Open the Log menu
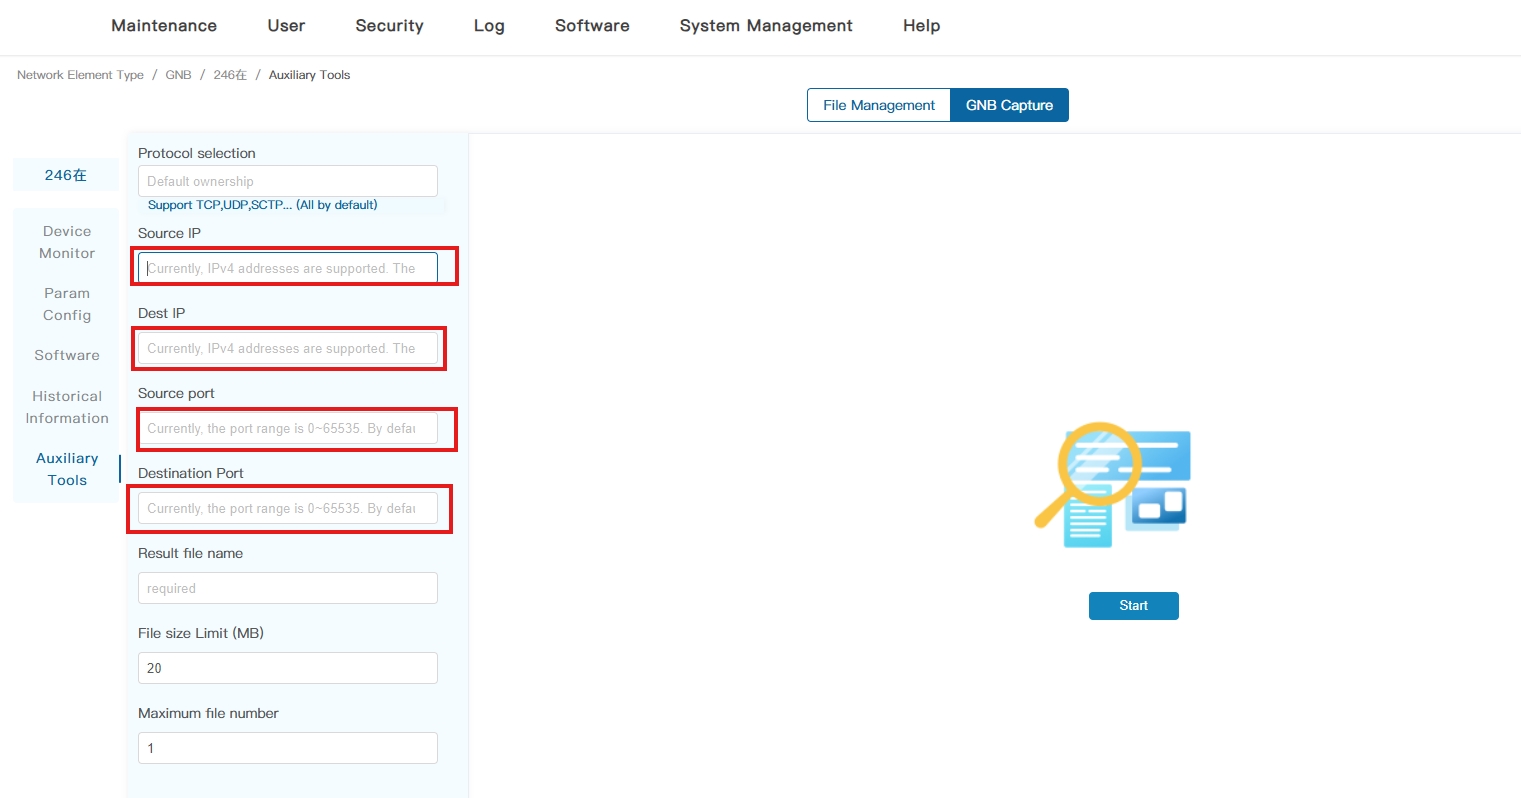This screenshot has height=798, width=1521. click(x=489, y=26)
